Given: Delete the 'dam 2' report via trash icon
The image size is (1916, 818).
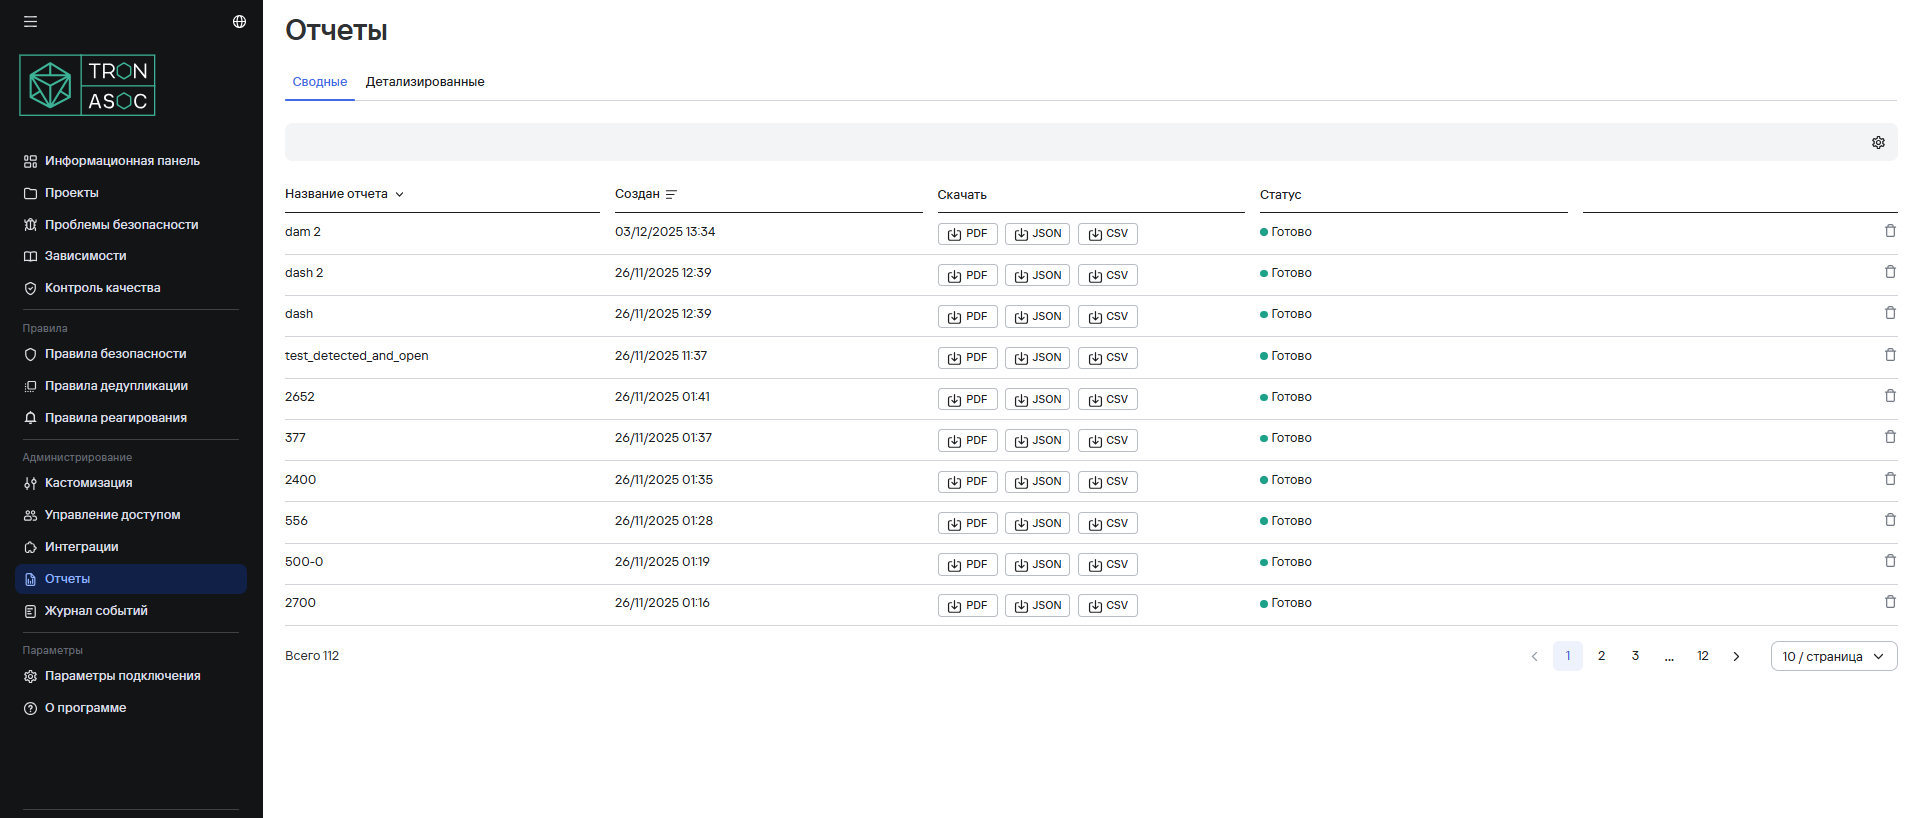Looking at the screenshot, I should click(x=1889, y=231).
